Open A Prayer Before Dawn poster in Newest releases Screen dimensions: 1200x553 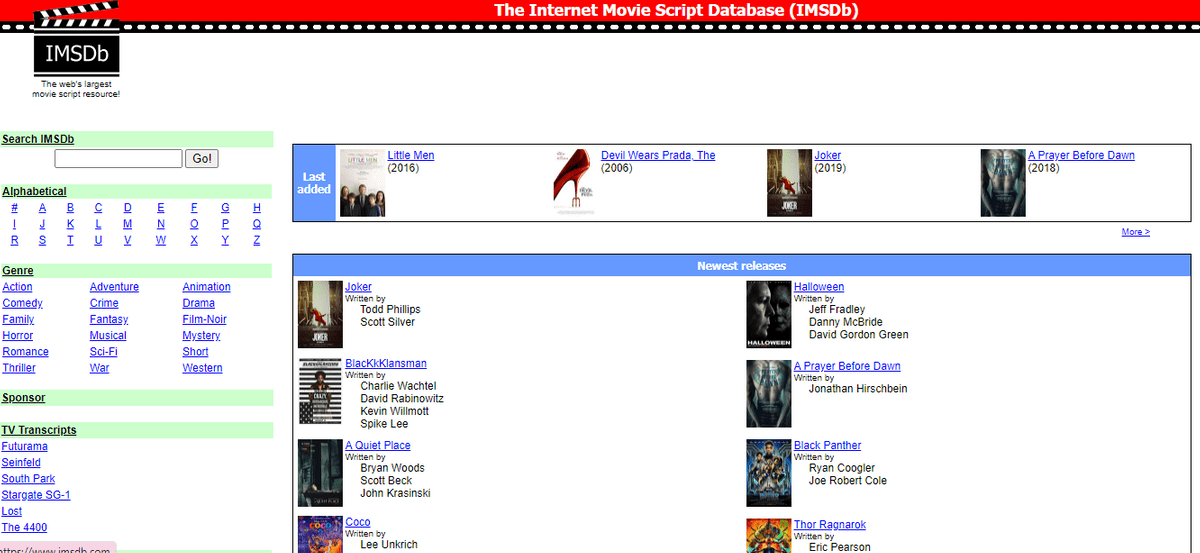click(769, 394)
